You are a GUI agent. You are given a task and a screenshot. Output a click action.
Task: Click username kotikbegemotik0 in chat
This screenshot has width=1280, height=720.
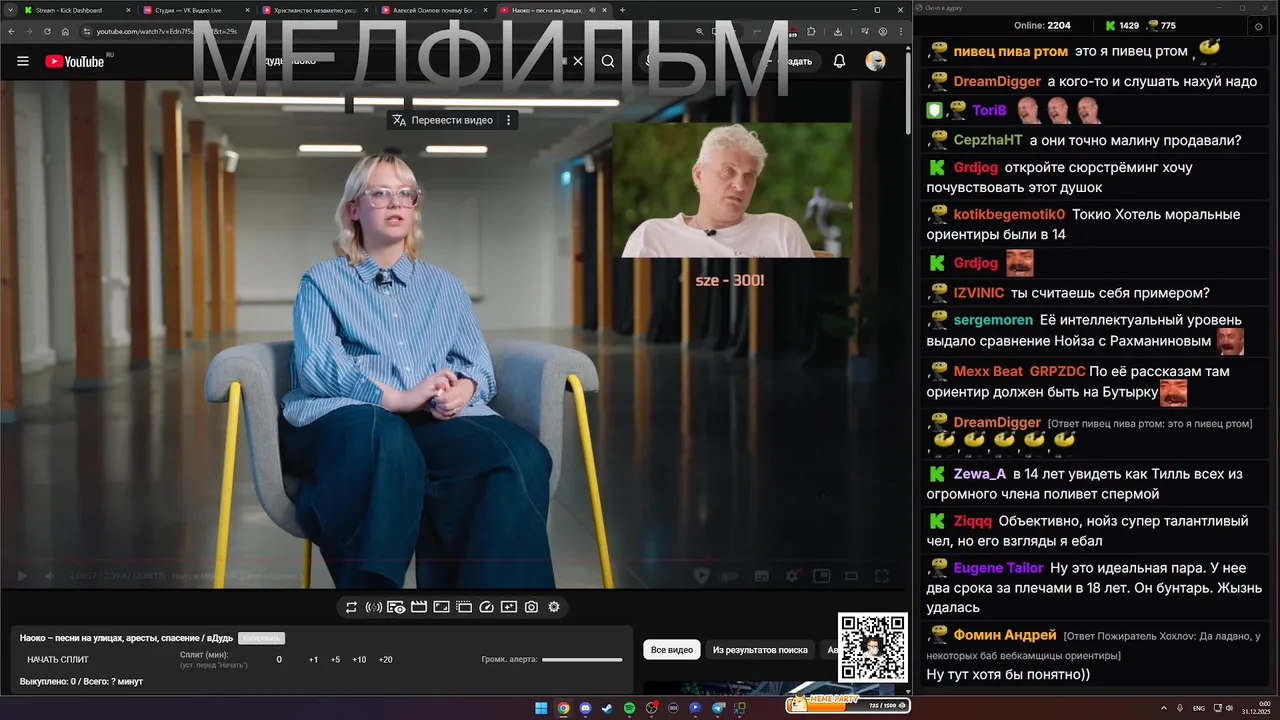pyautogui.click(x=1009, y=214)
